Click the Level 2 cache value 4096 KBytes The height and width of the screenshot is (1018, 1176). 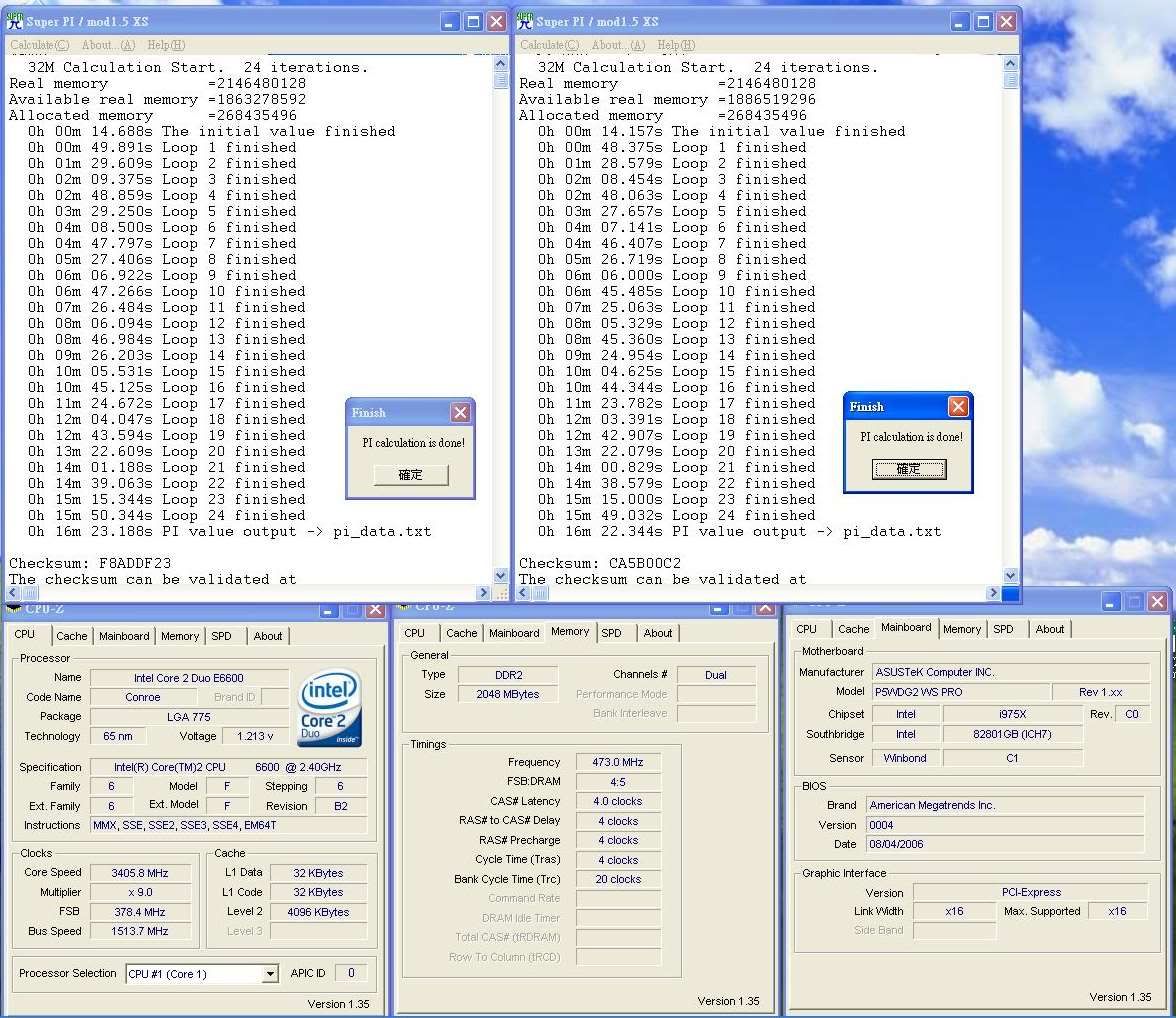coord(318,912)
